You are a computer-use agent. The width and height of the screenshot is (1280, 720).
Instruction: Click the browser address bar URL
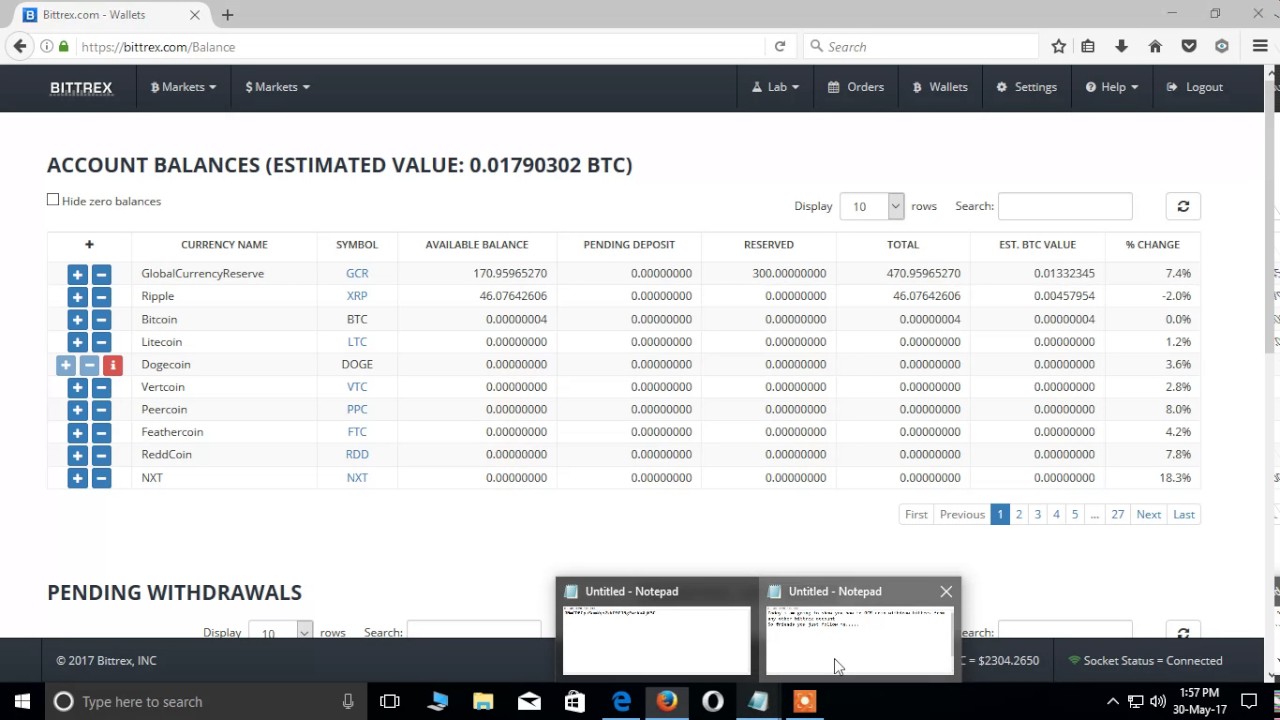[420, 46]
